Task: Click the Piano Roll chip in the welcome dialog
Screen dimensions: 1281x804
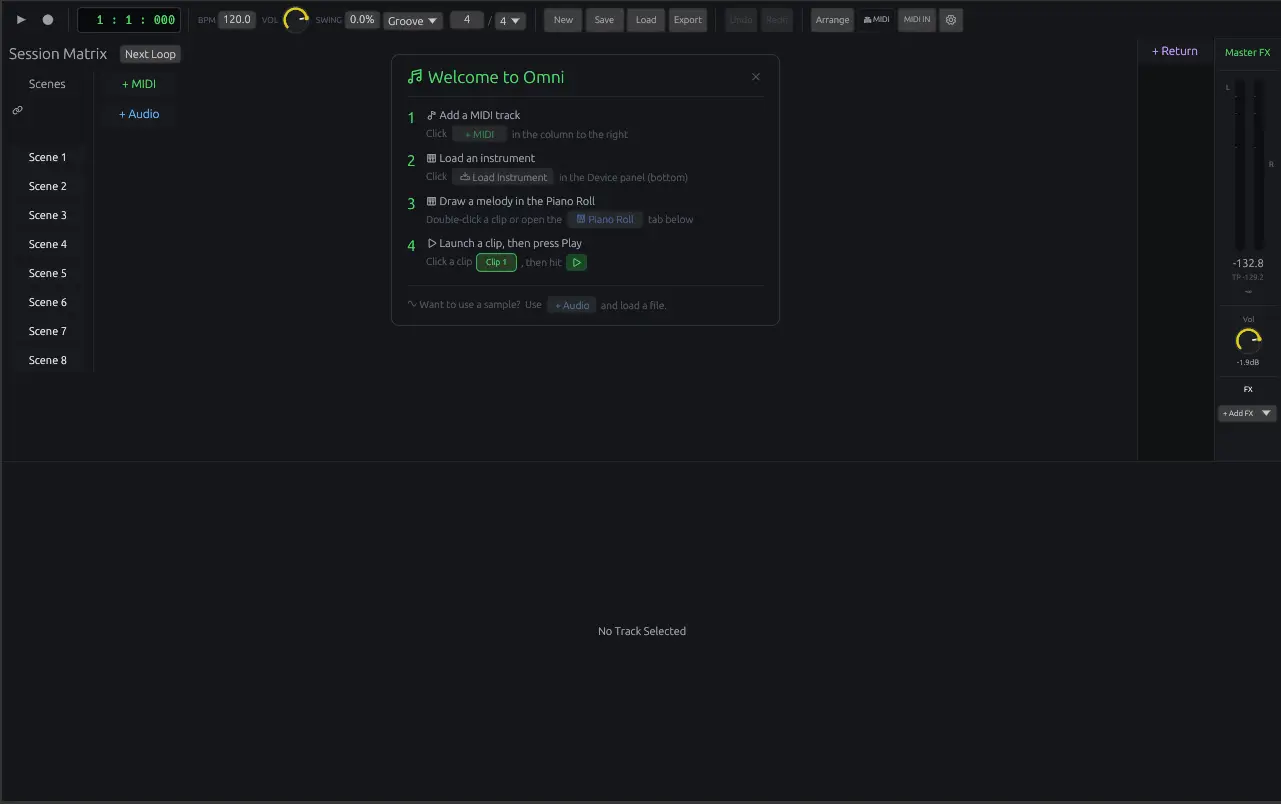Action: (x=605, y=219)
